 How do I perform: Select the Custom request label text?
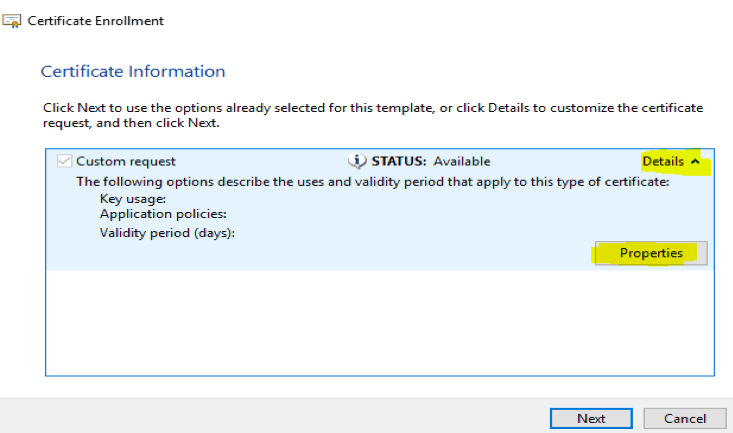click(x=126, y=161)
